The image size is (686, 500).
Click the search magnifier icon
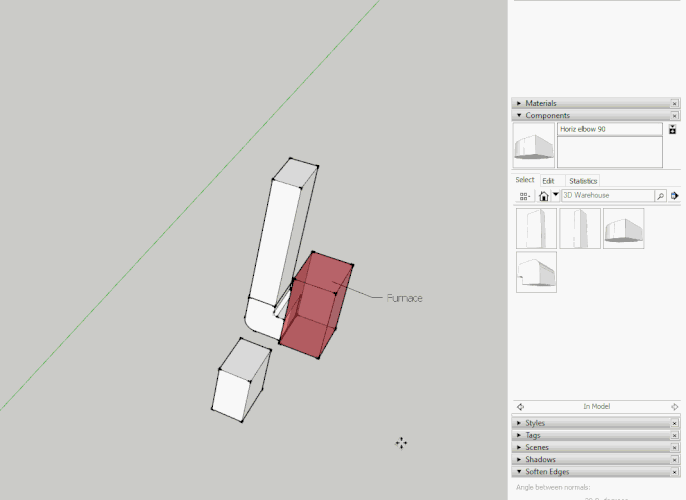point(660,196)
